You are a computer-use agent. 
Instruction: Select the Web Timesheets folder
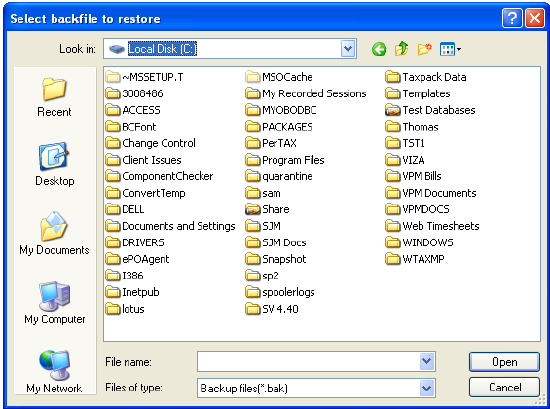(x=432, y=226)
